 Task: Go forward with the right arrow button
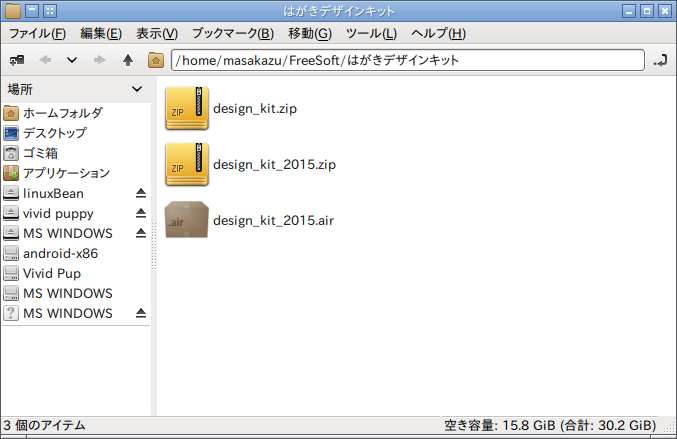pyautogui.click(x=100, y=60)
